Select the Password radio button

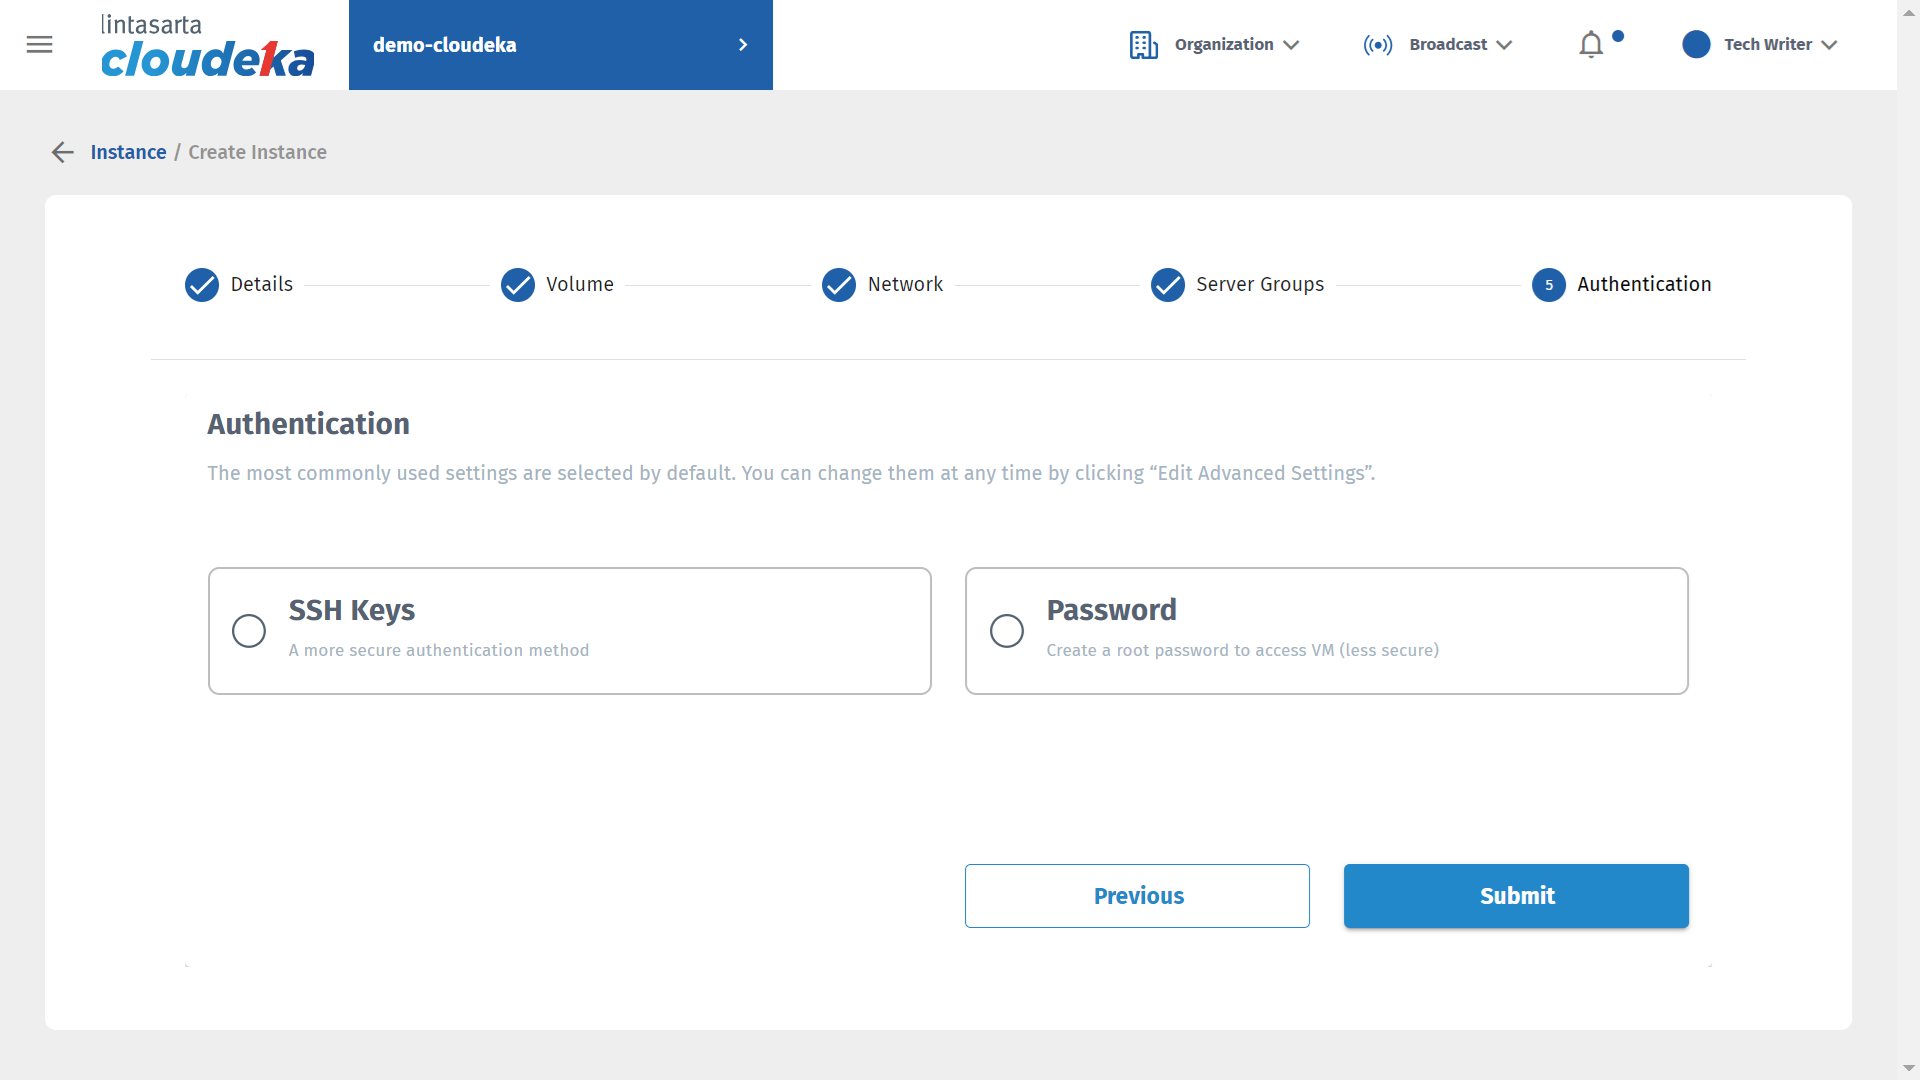1007,631
